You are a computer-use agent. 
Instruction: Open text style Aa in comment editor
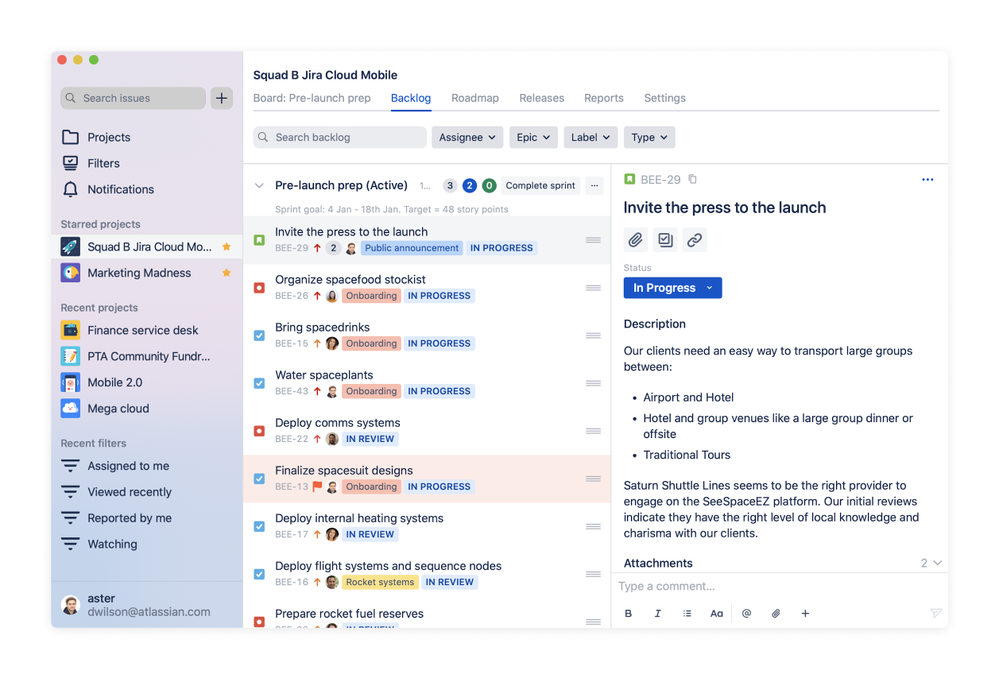pyautogui.click(x=717, y=613)
